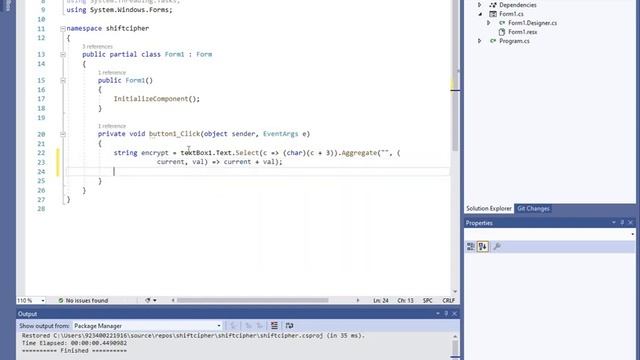Open the Show output from dropdown
640x360 pixels.
tap(147, 326)
